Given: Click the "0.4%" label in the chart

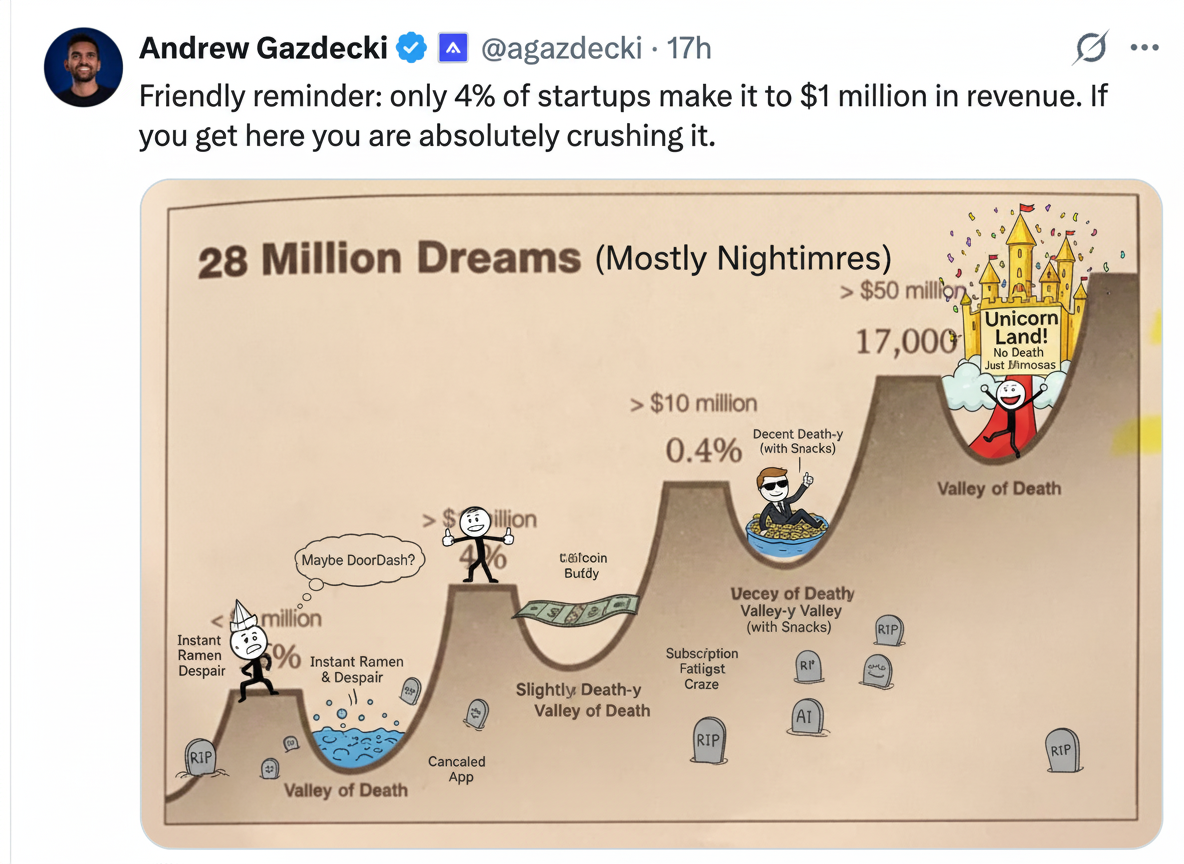Looking at the screenshot, I should (703, 451).
